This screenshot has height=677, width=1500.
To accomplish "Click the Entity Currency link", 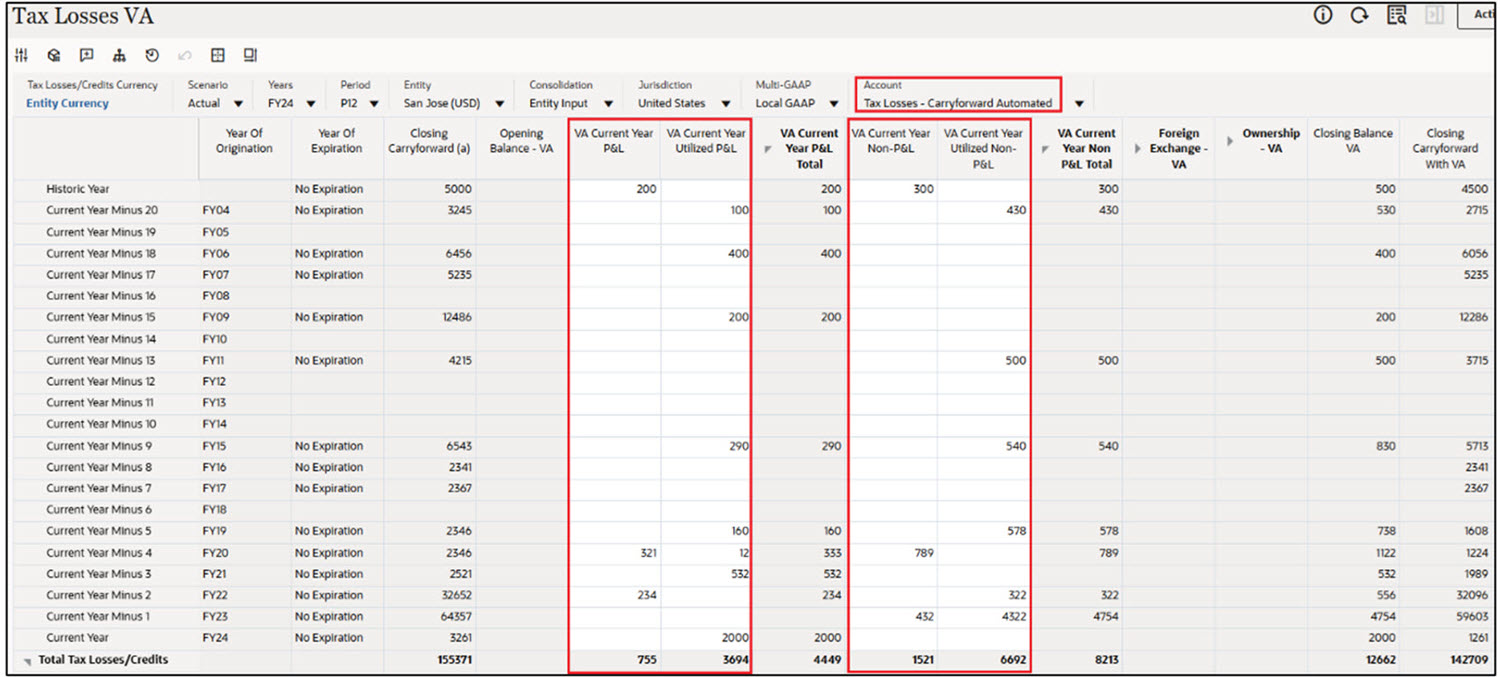I will pos(67,103).
